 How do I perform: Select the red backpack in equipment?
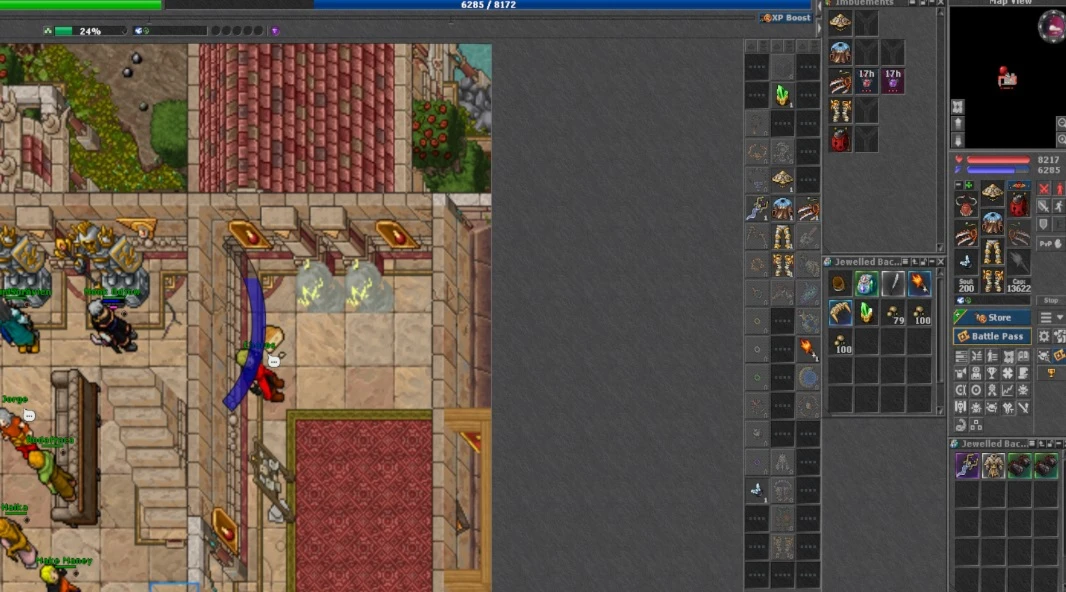coord(1018,205)
